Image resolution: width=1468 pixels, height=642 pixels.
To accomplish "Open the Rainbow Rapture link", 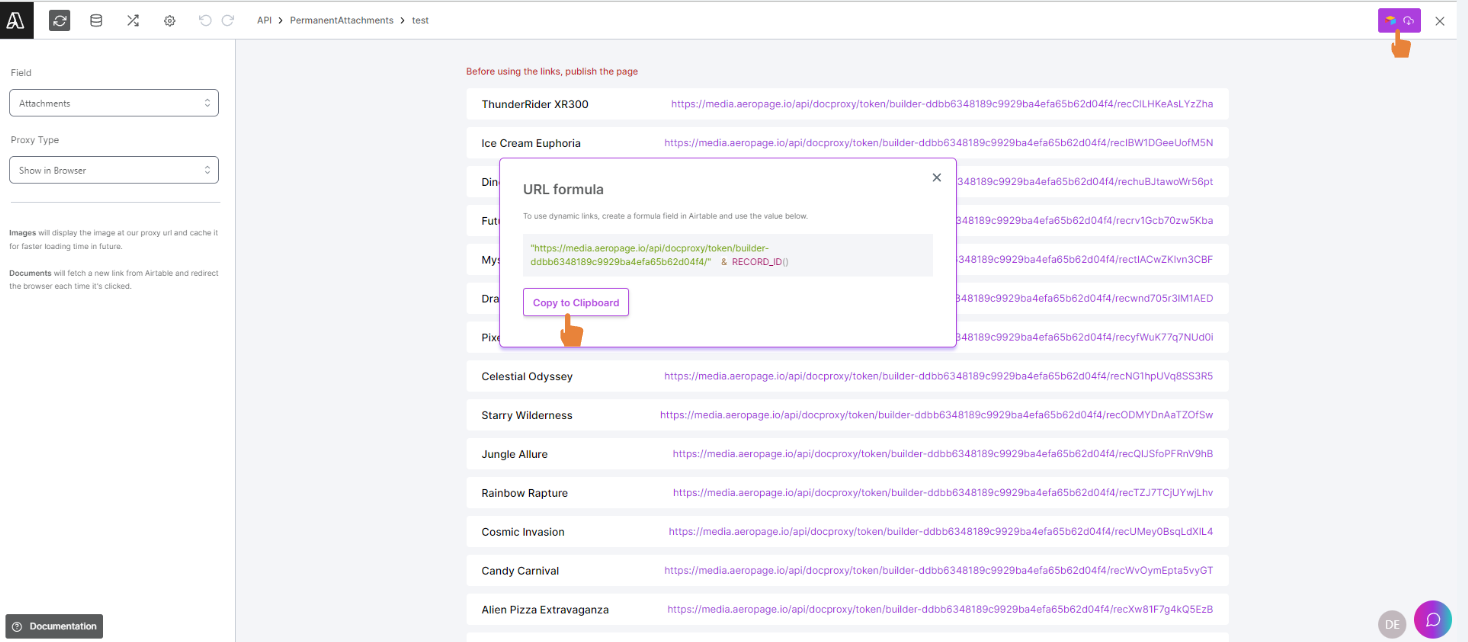I will [x=943, y=493].
